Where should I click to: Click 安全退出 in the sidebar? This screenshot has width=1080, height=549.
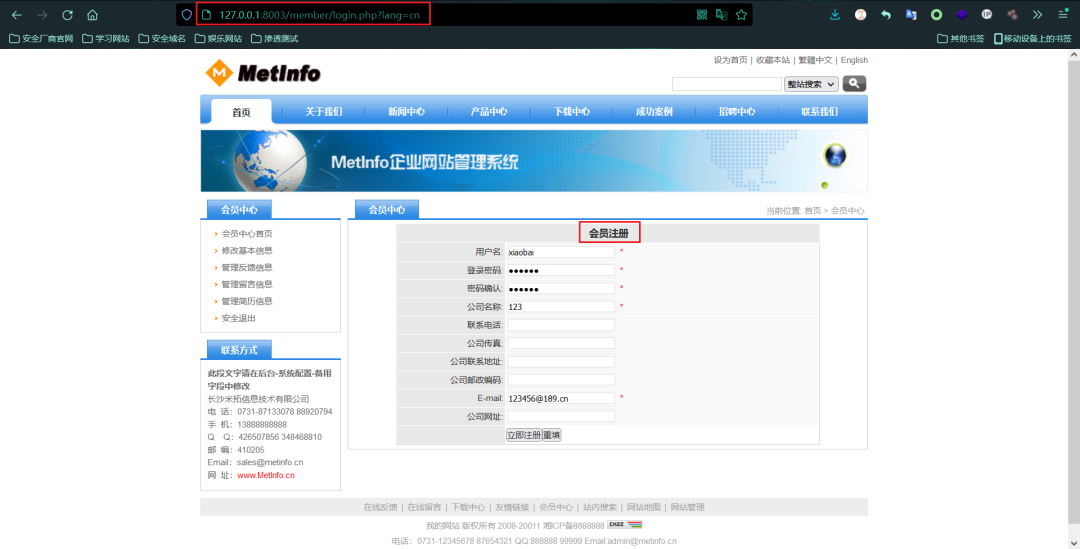click(238, 318)
